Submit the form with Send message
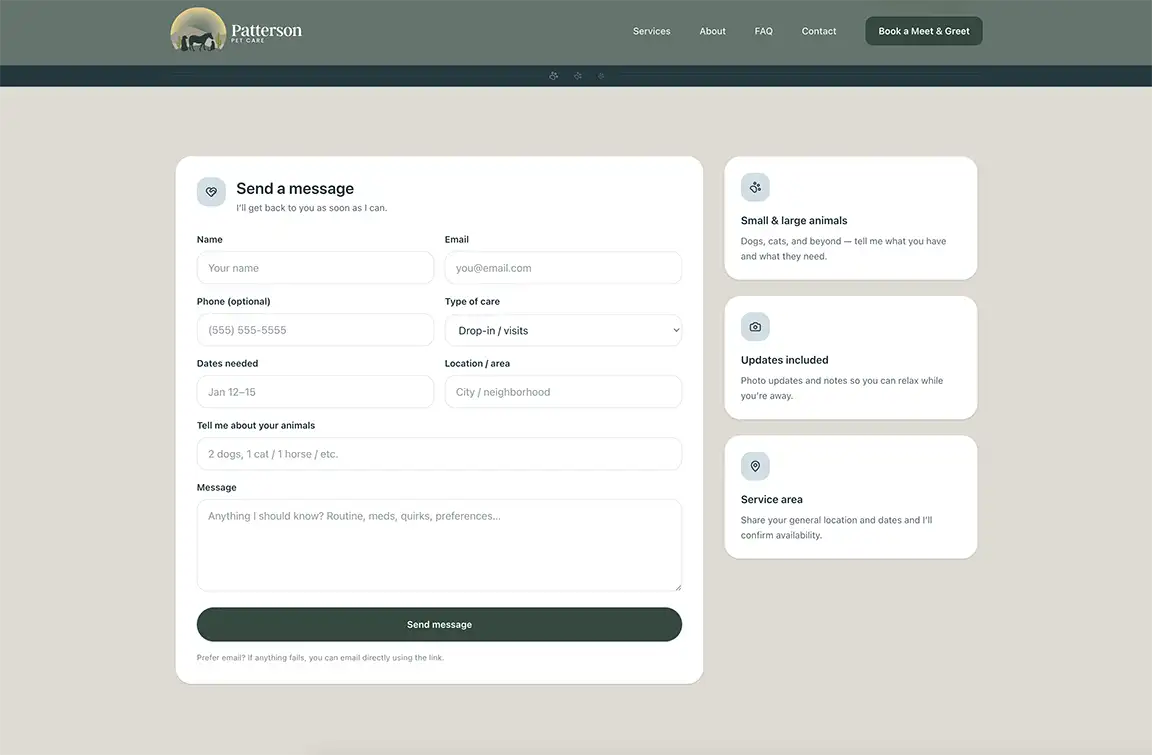 coord(439,624)
